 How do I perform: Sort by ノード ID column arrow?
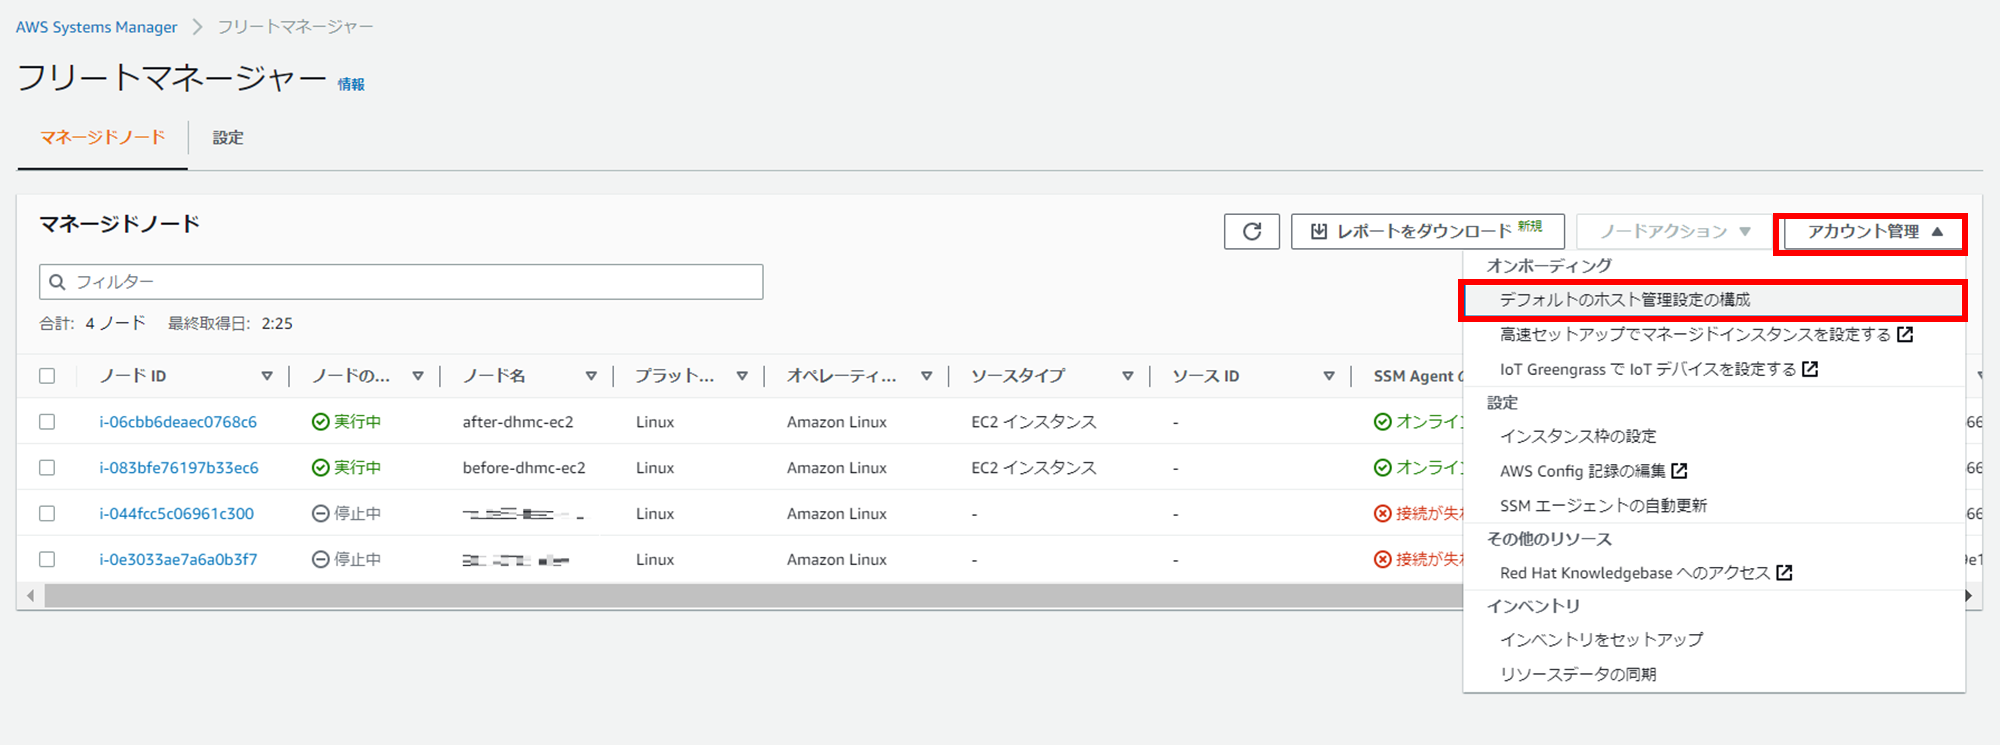pyautogui.click(x=267, y=376)
